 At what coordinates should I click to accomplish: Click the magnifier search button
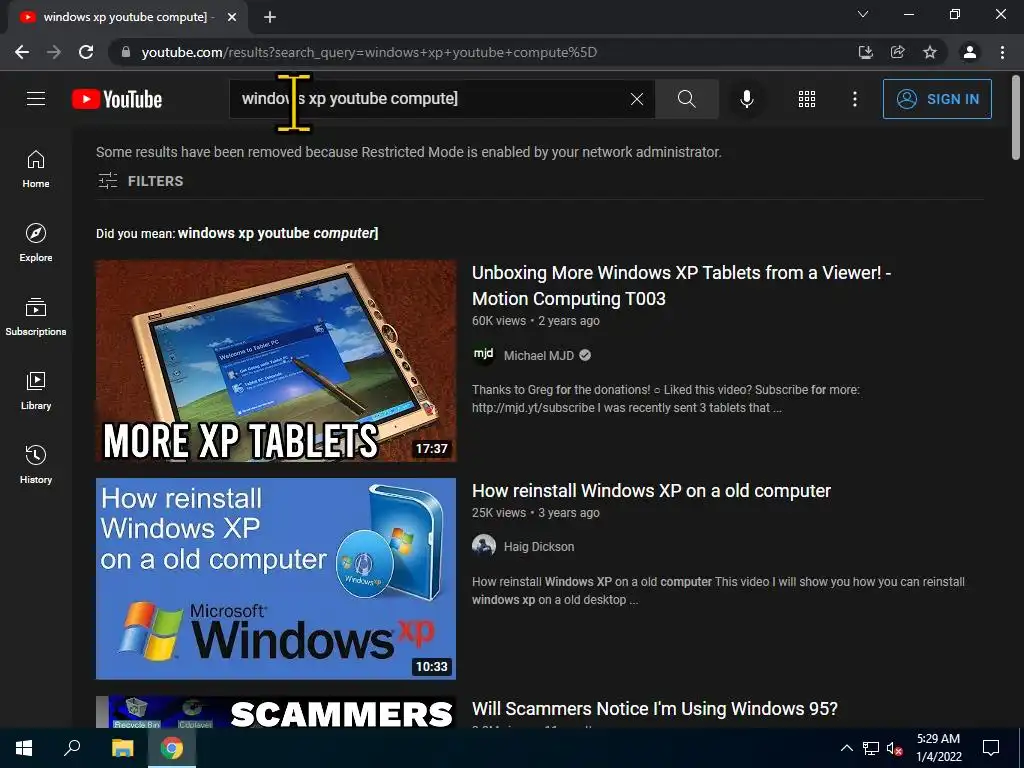click(x=686, y=99)
